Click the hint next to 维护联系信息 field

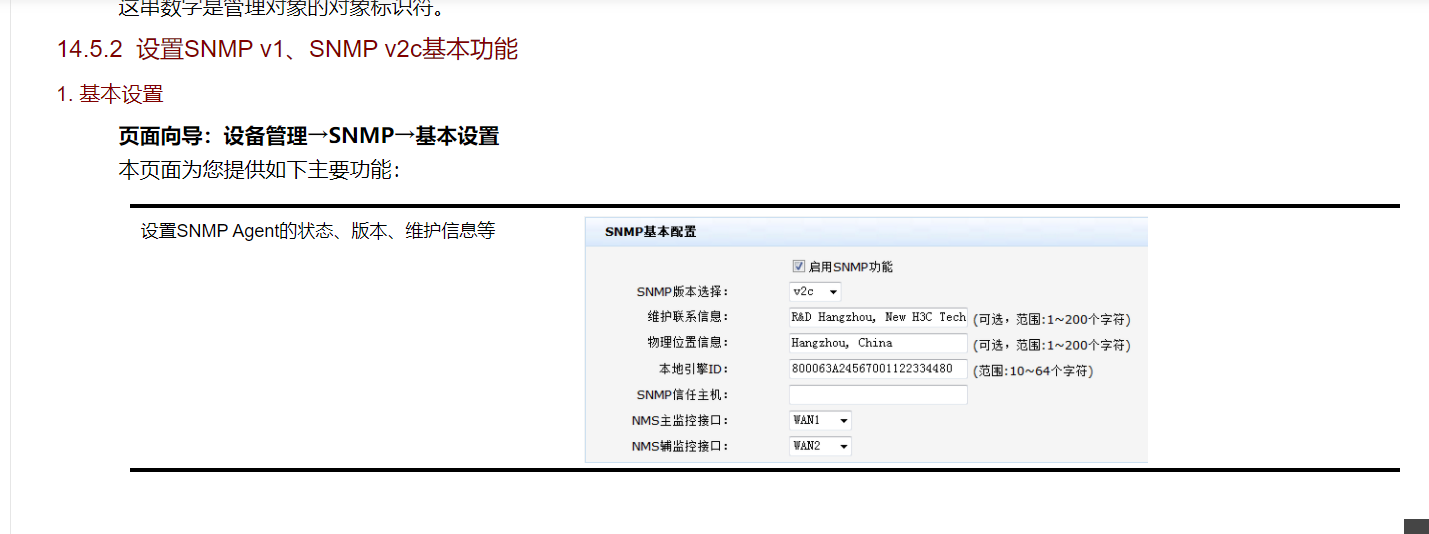(1052, 320)
